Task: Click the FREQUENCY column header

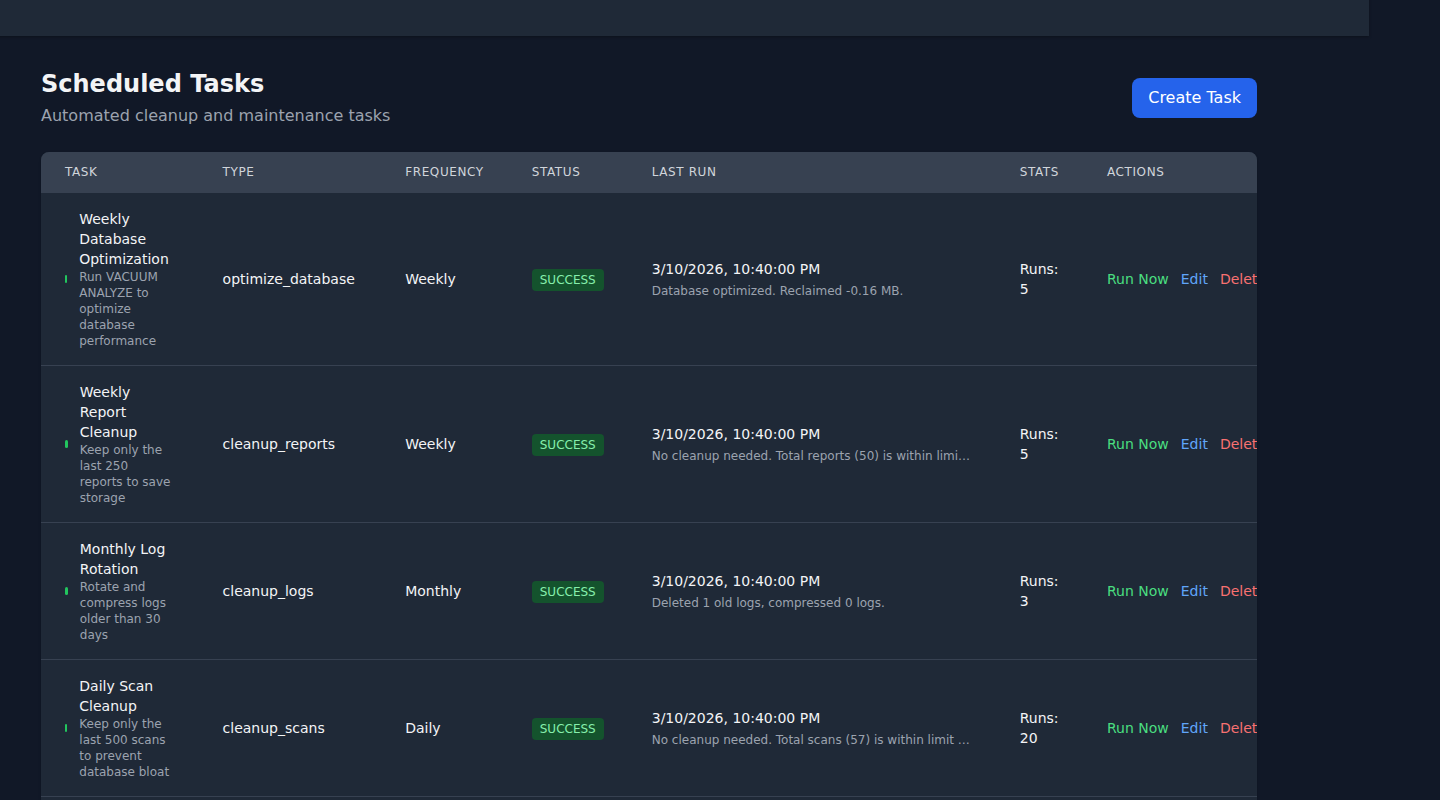Action: tap(444, 171)
